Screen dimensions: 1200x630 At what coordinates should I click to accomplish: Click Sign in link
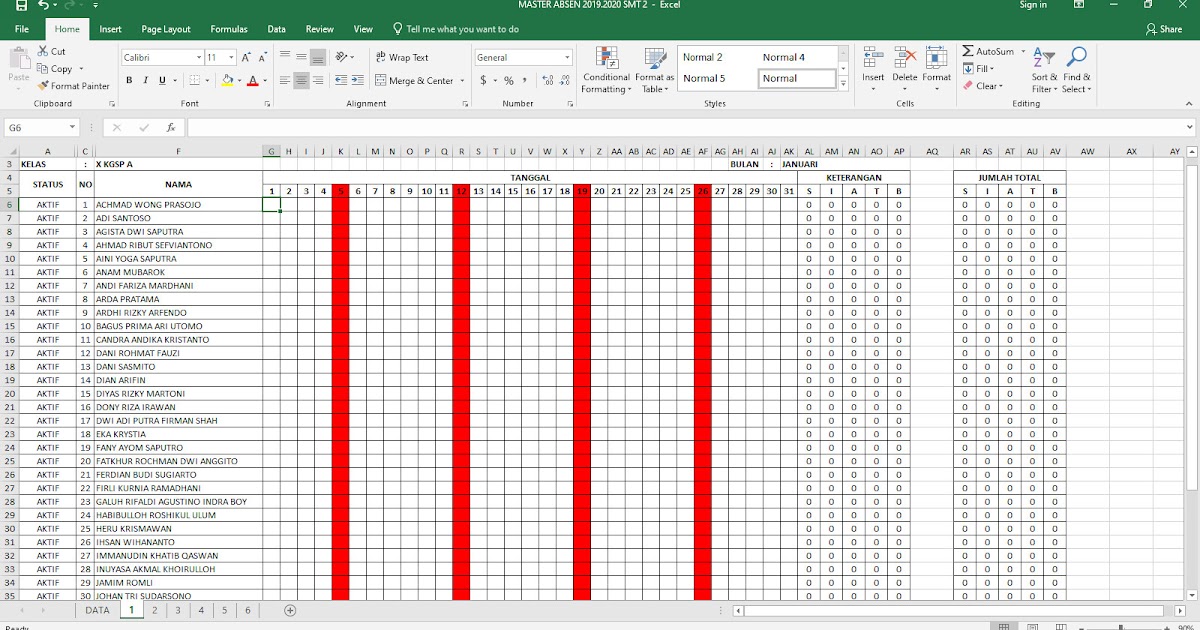(x=1033, y=5)
